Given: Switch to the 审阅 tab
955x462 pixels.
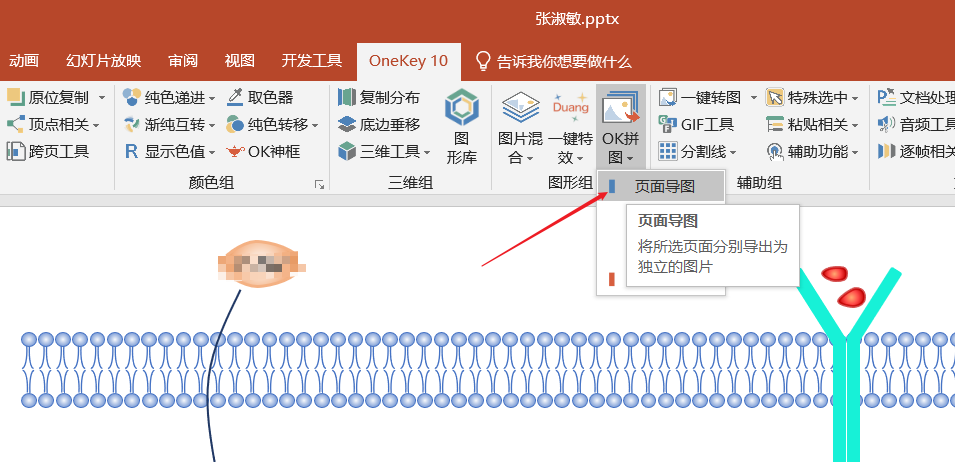Looking at the screenshot, I should click(183, 61).
